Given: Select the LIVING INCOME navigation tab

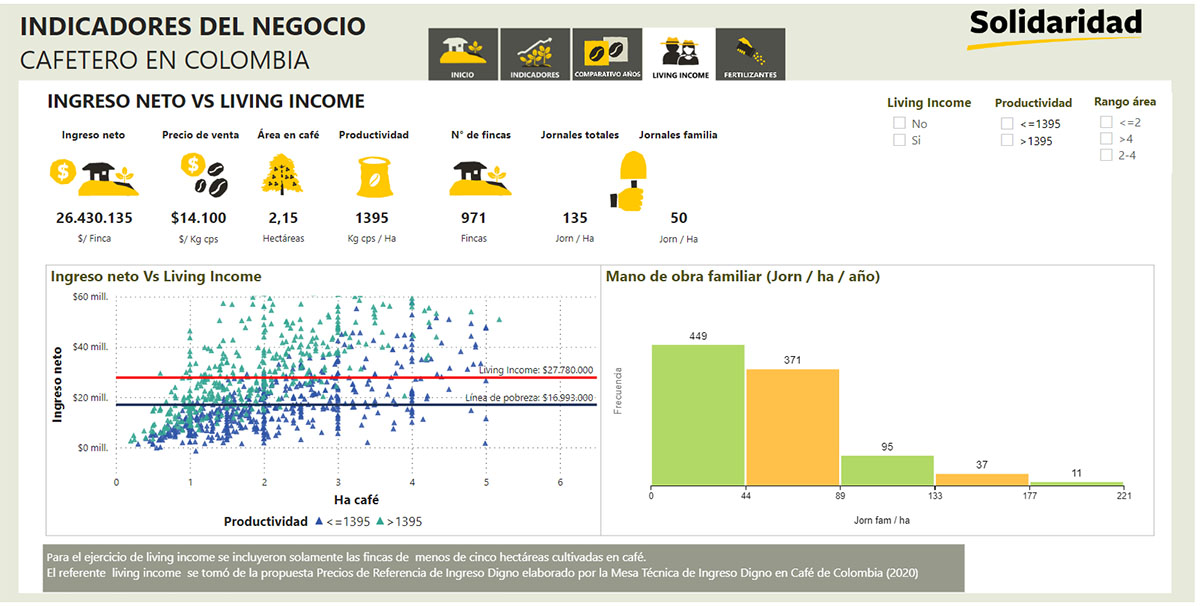Looking at the screenshot, I should point(679,50).
